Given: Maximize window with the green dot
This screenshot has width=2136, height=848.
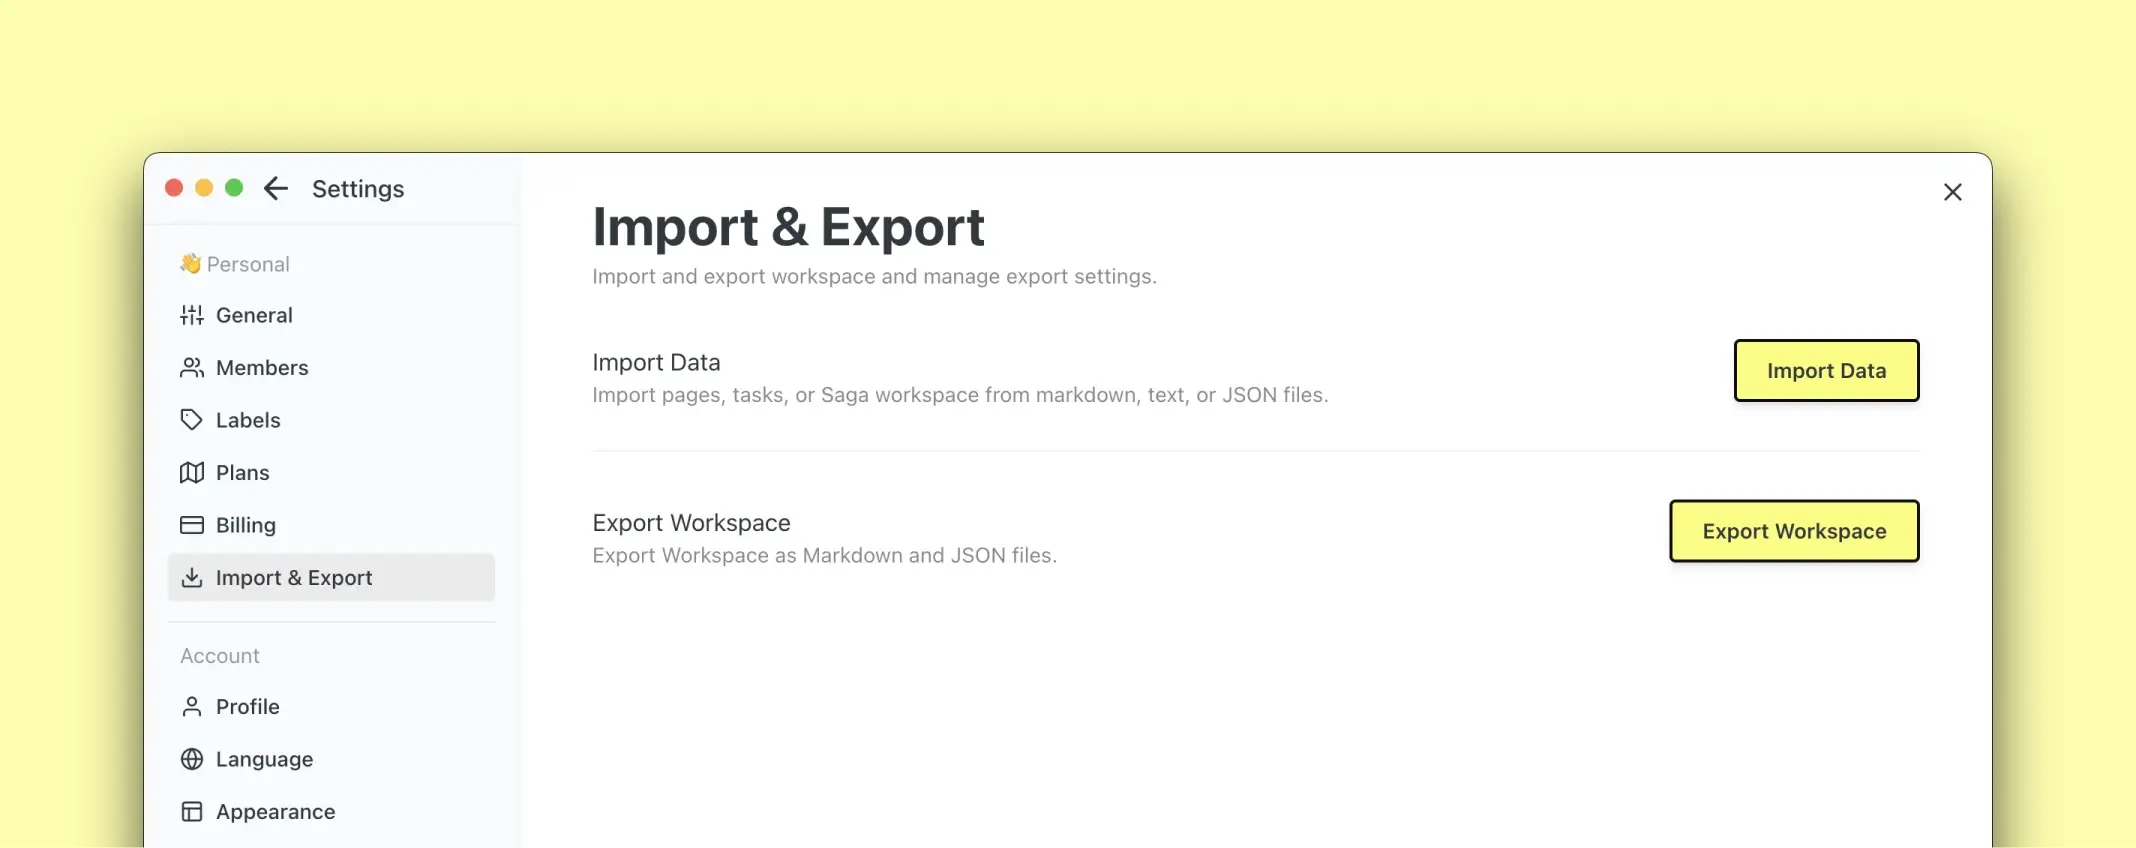Looking at the screenshot, I should 234,188.
